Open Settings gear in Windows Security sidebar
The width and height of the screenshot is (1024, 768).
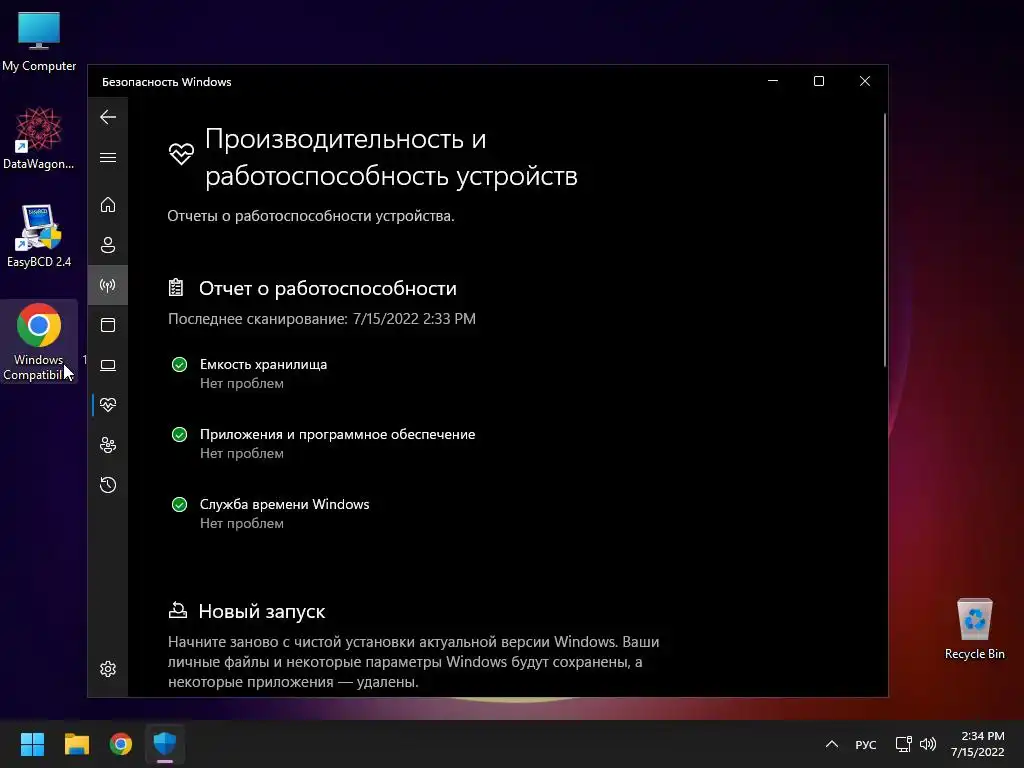pyautogui.click(x=108, y=669)
